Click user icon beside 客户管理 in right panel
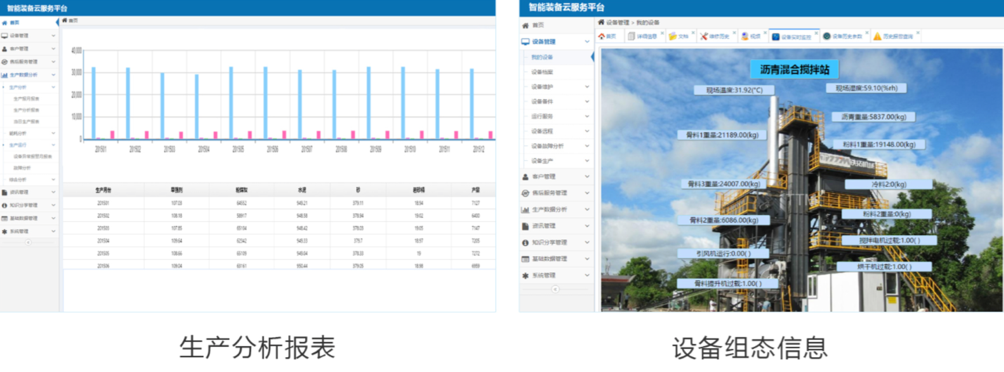1004x372 pixels. [526, 176]
